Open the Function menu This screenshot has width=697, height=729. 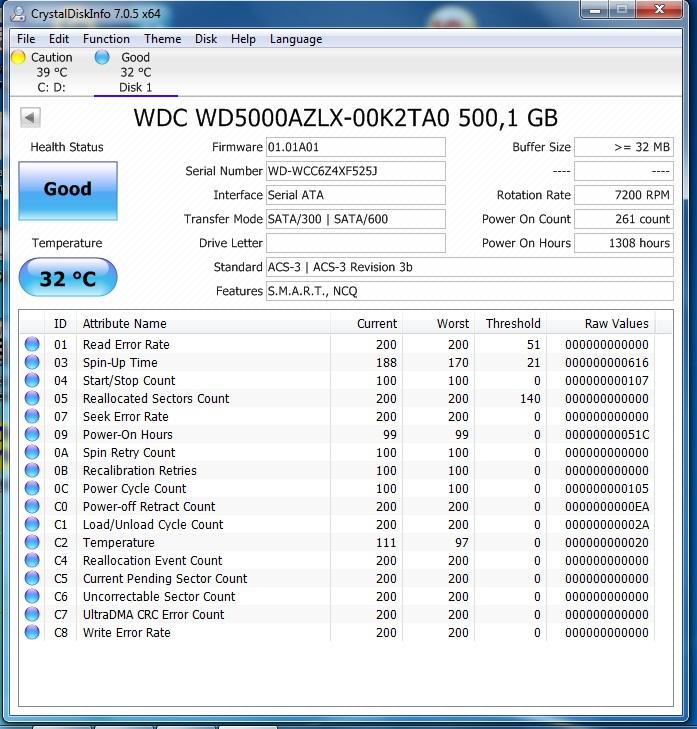(x=106, y=39)
